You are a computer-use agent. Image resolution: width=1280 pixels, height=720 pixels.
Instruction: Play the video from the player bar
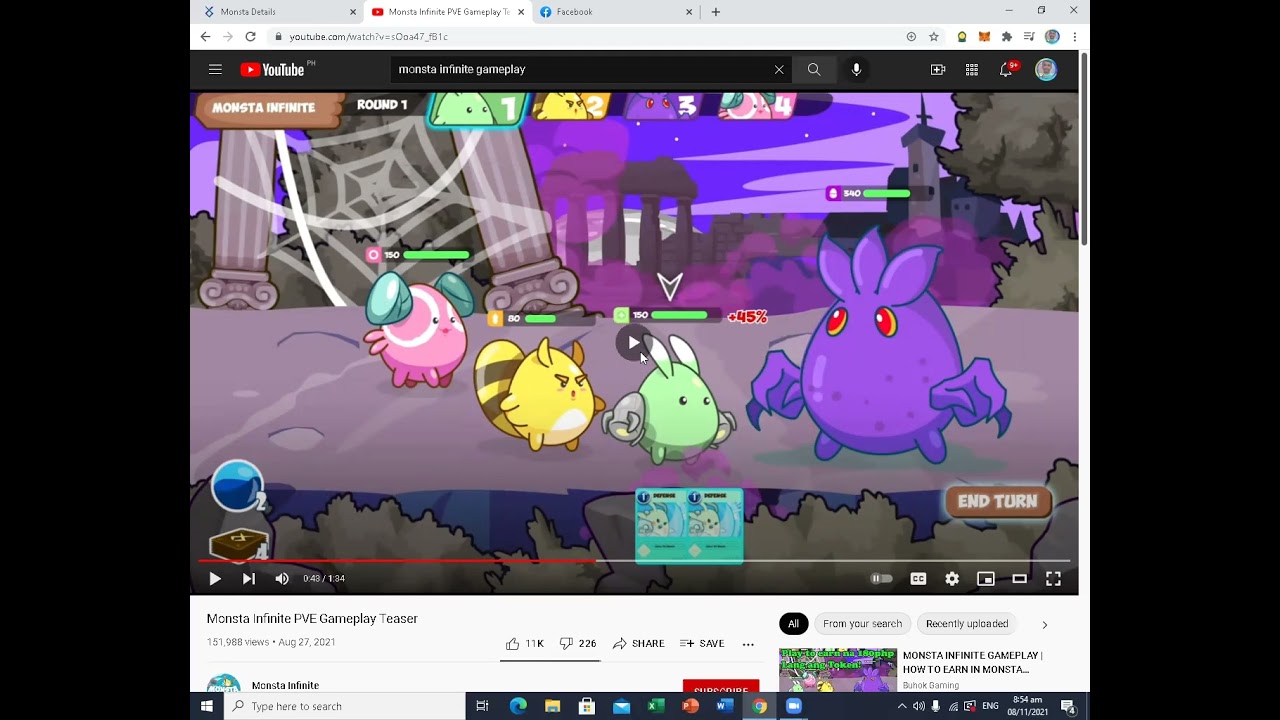click(215, 578)
